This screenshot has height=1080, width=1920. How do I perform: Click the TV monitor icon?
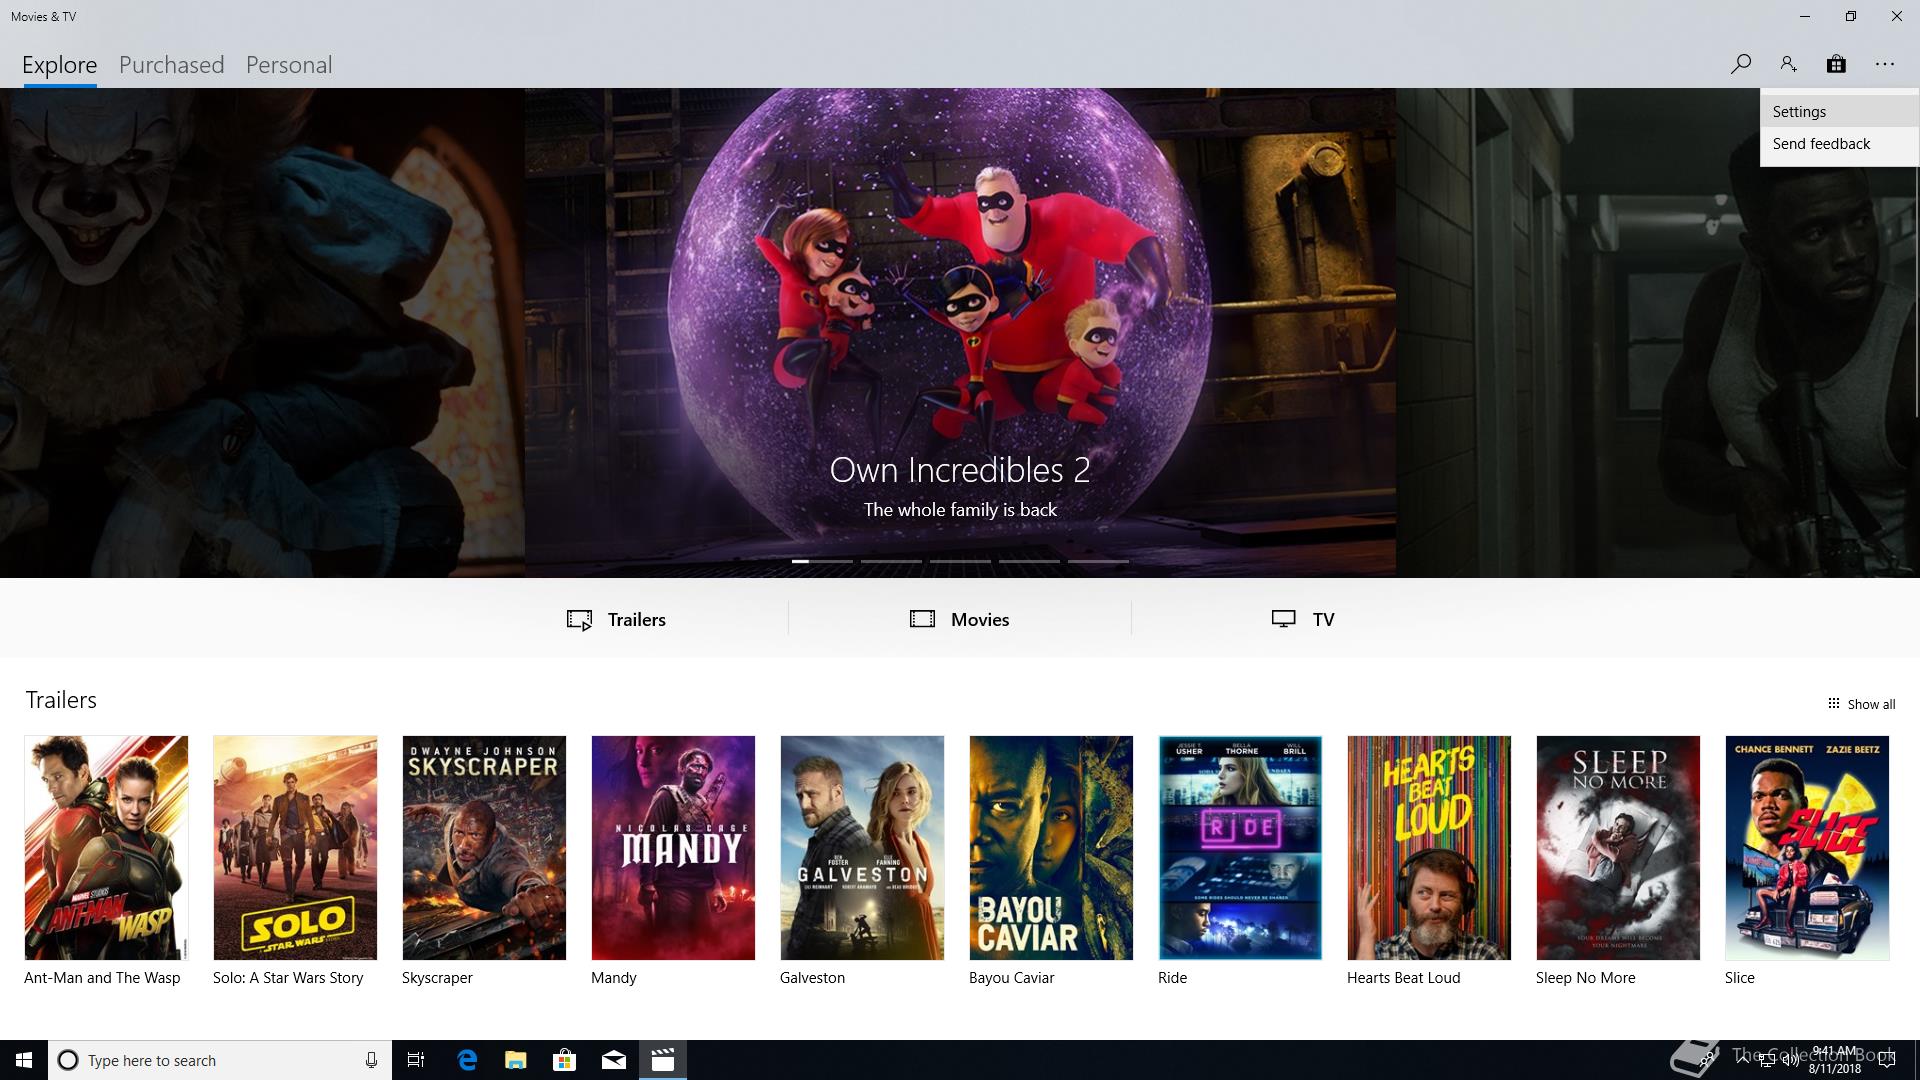(x=1284, y=619)
